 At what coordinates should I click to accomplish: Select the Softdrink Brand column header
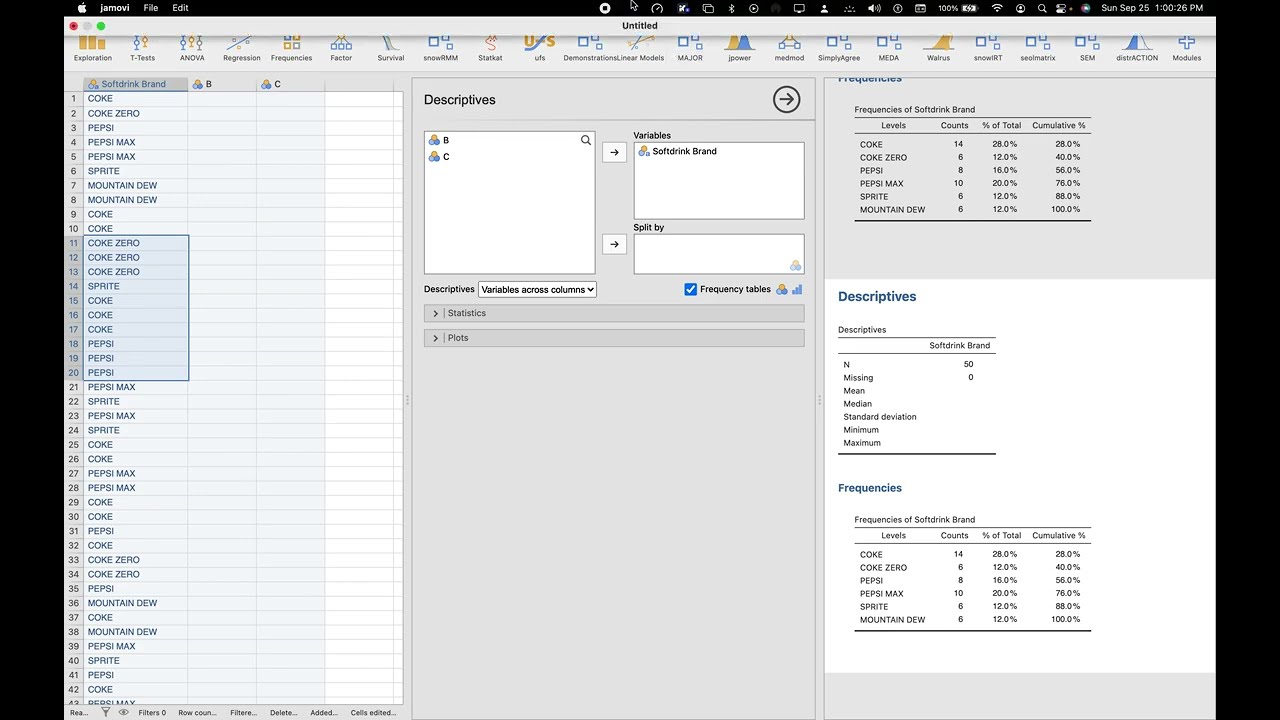(x=135, y=84)
